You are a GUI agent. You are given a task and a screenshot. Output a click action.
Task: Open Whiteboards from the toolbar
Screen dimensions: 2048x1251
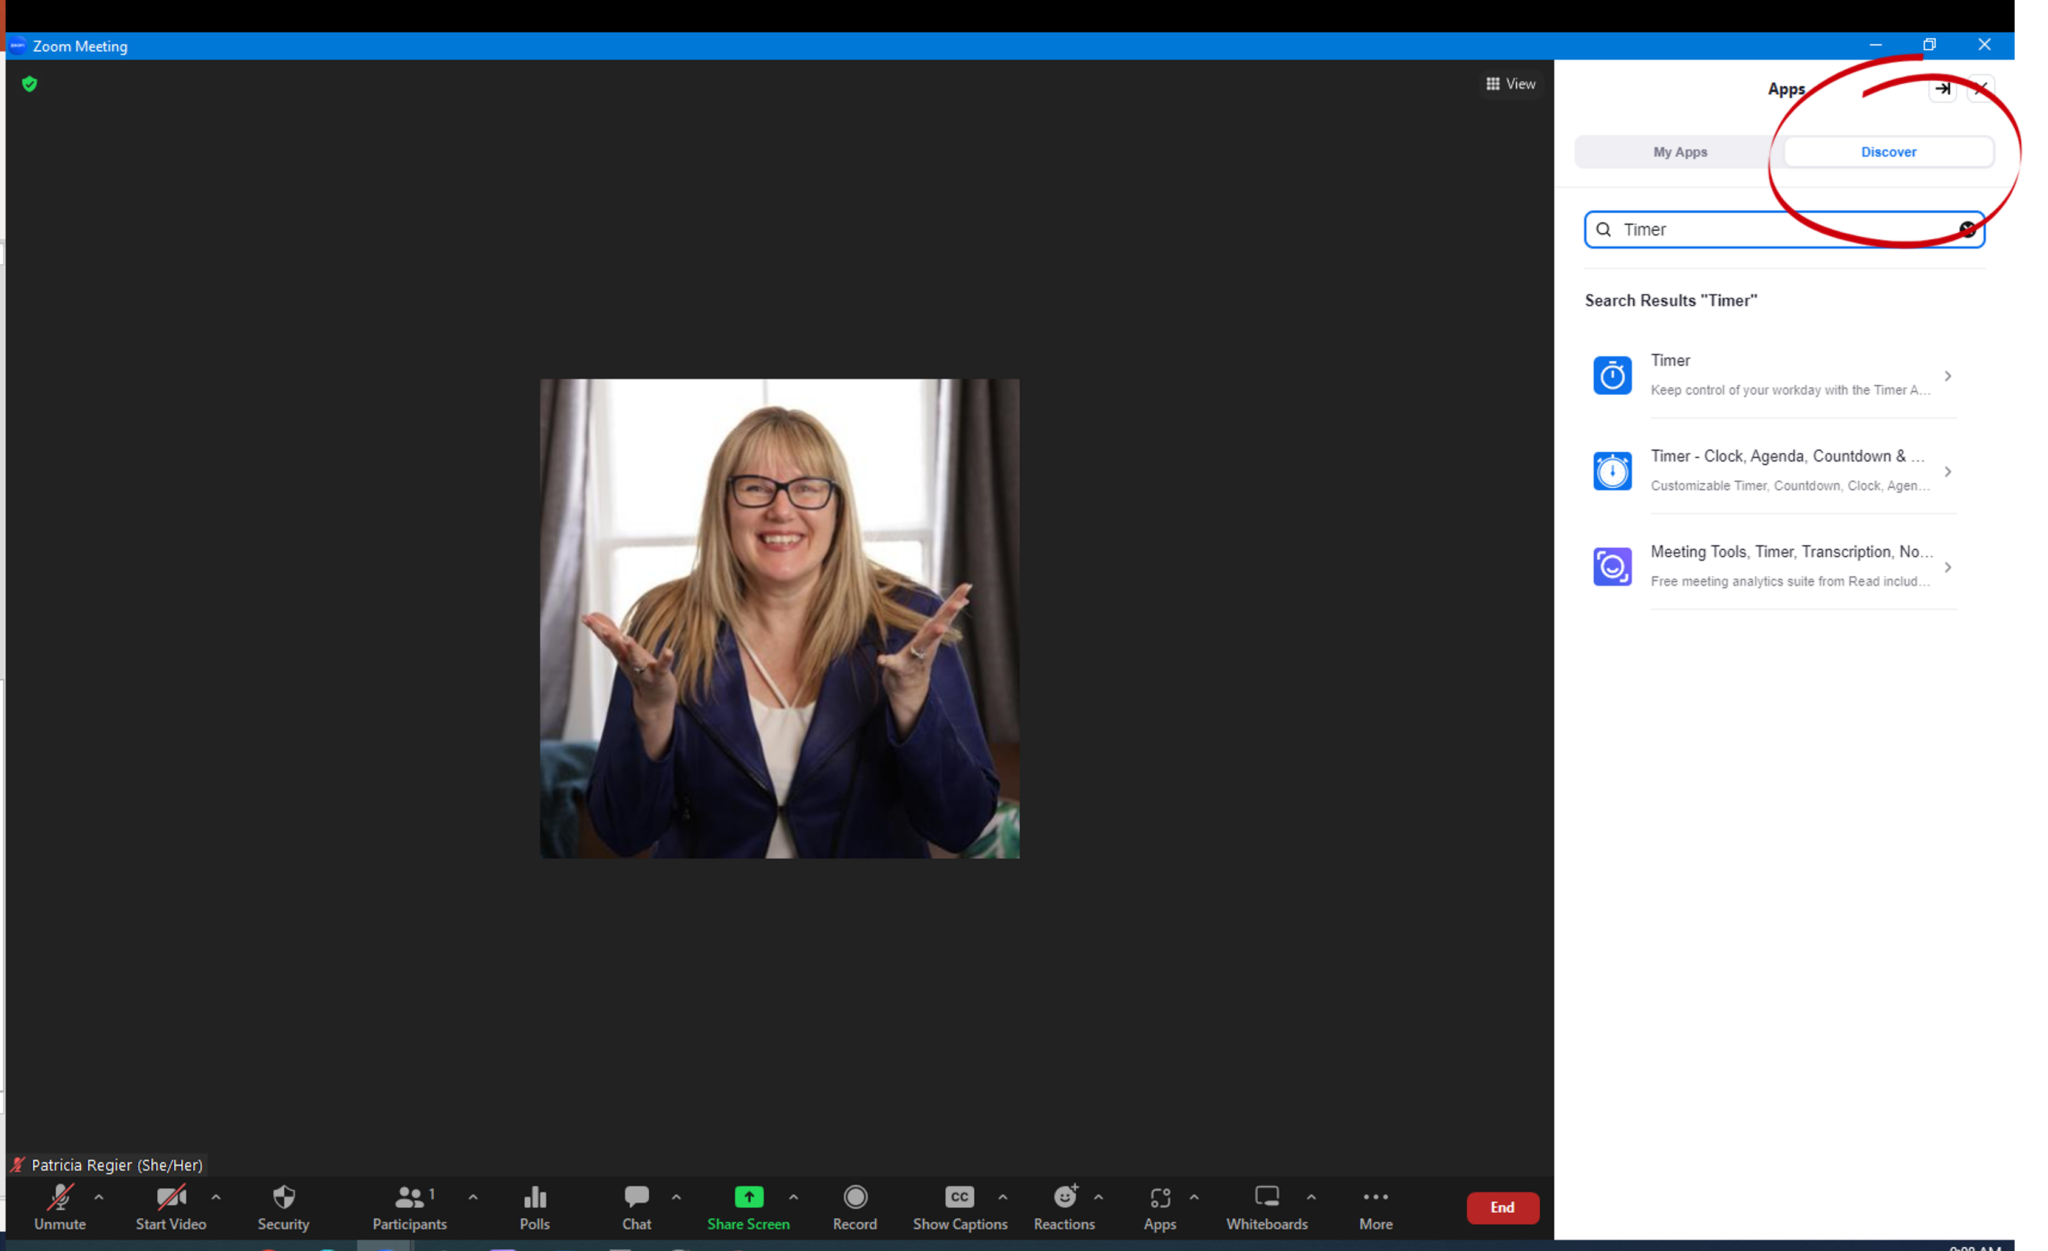pos(1266,1198)
